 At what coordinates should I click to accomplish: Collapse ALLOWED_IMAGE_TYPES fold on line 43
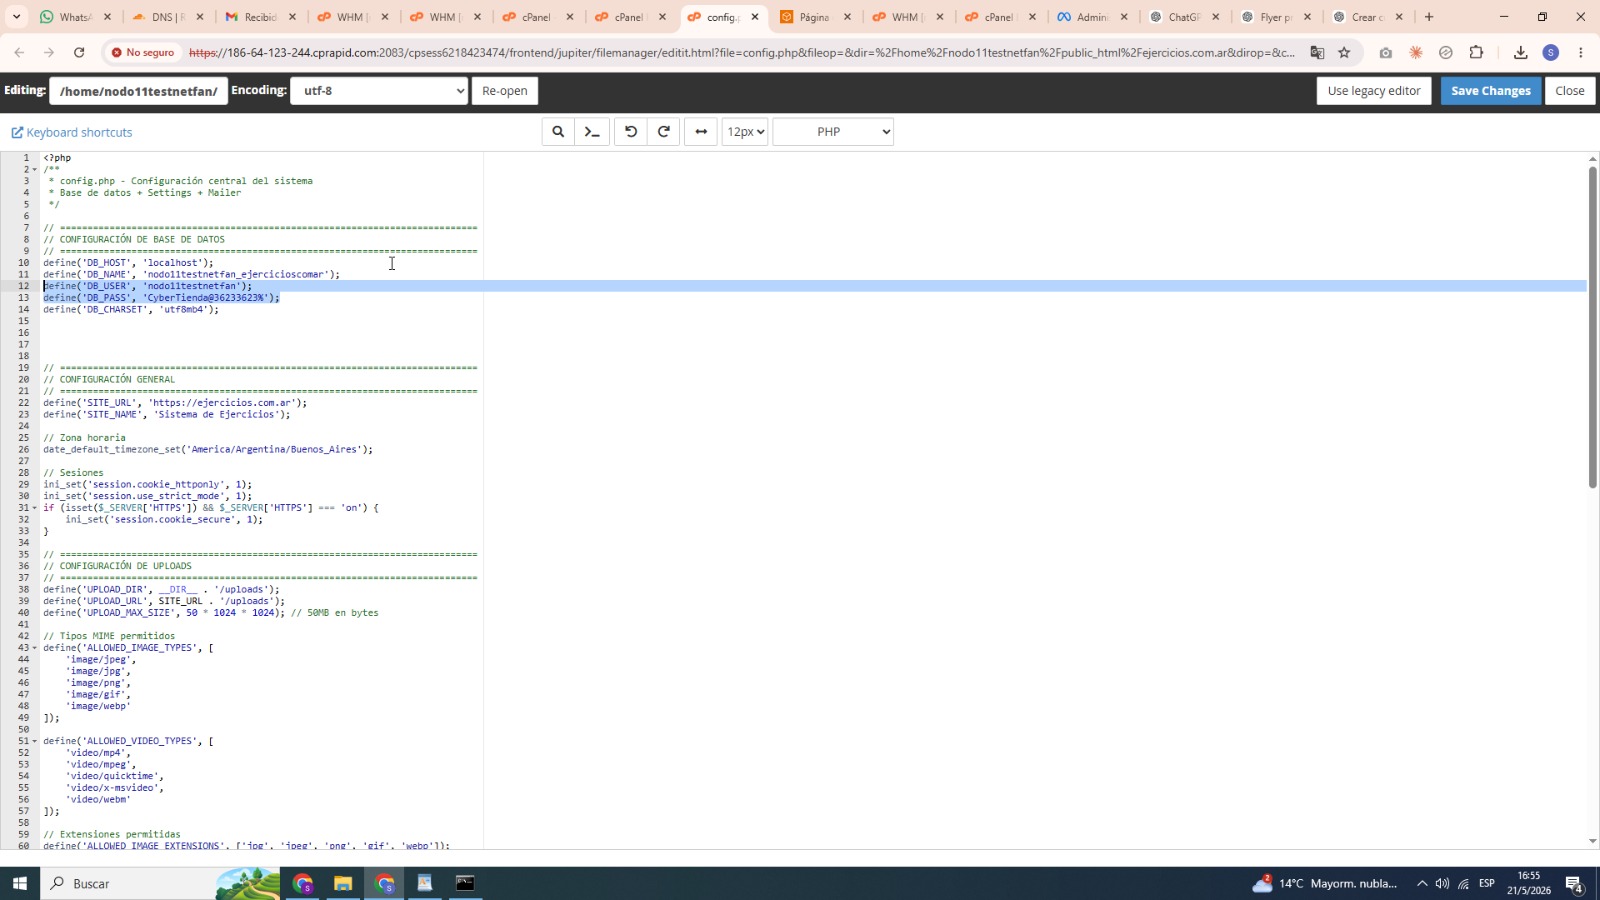pos(35,648)
